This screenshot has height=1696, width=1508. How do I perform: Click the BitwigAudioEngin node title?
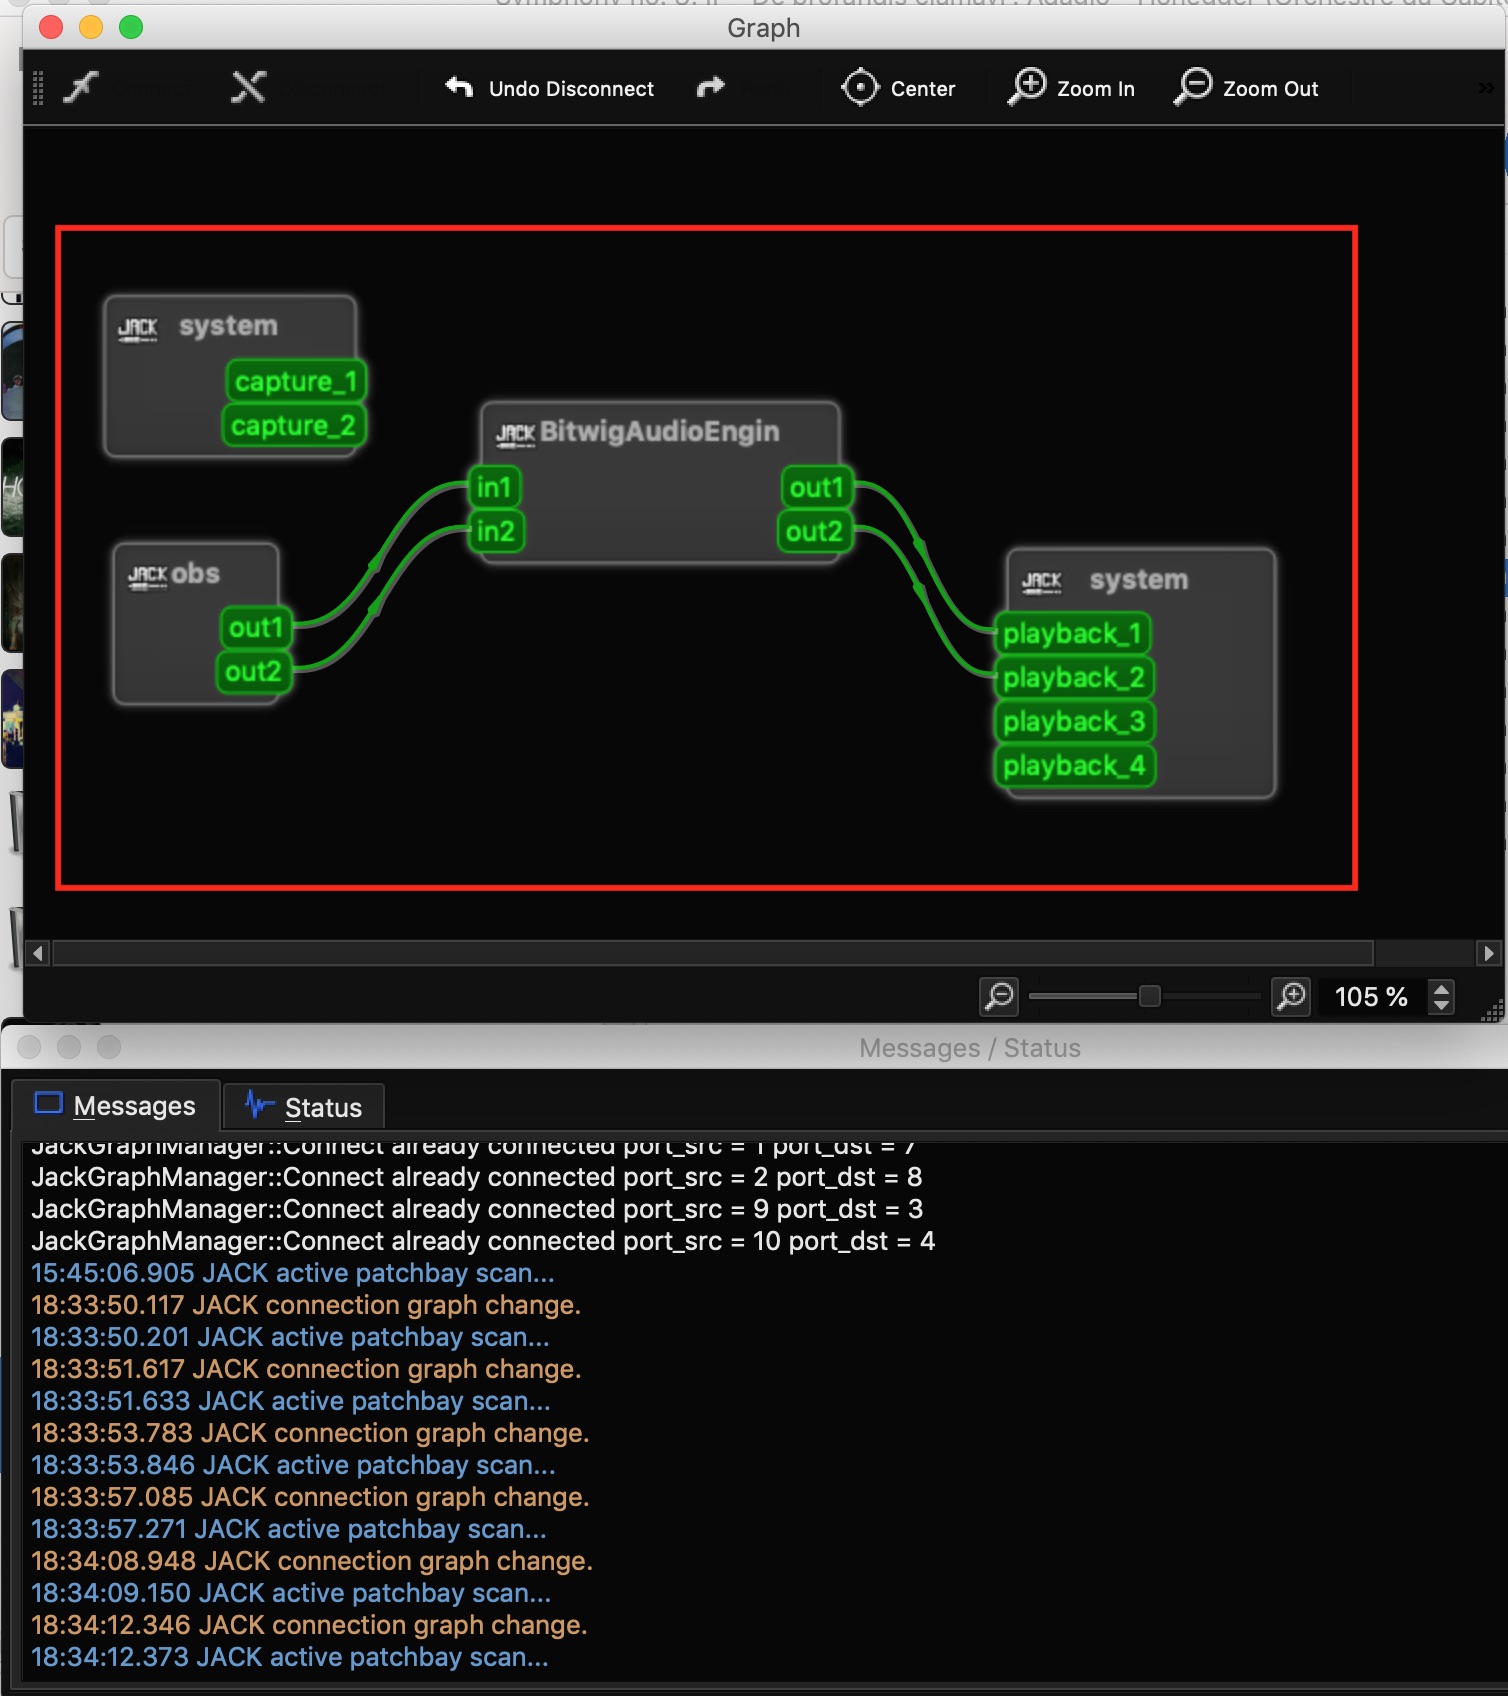point(659,431)
